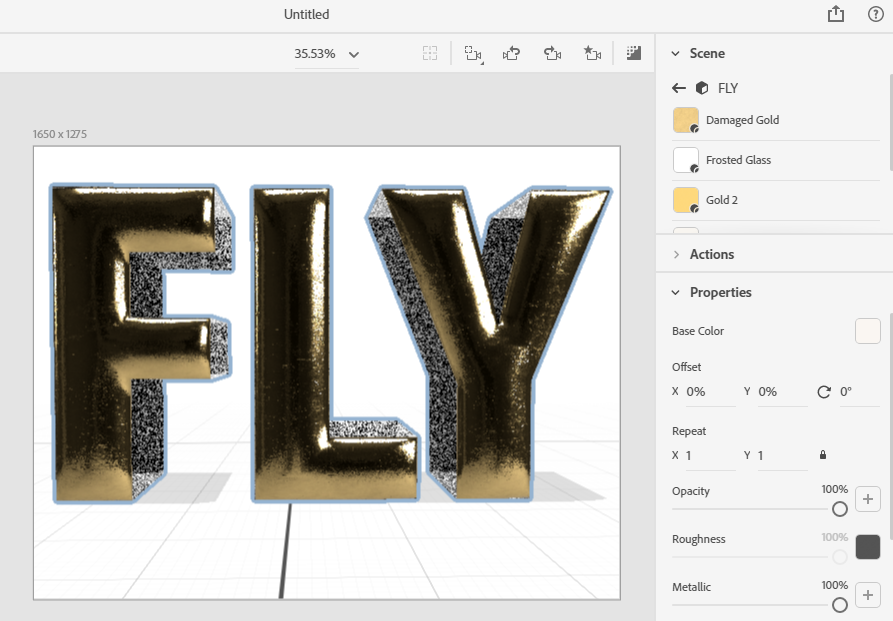Open the help question mark icon
893x621 pixels.
875,14
